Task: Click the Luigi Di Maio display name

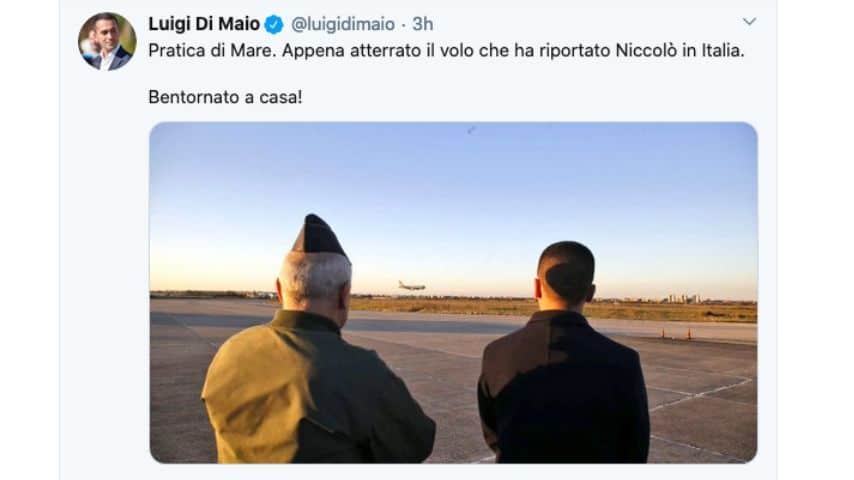Action: coord(204,24)
